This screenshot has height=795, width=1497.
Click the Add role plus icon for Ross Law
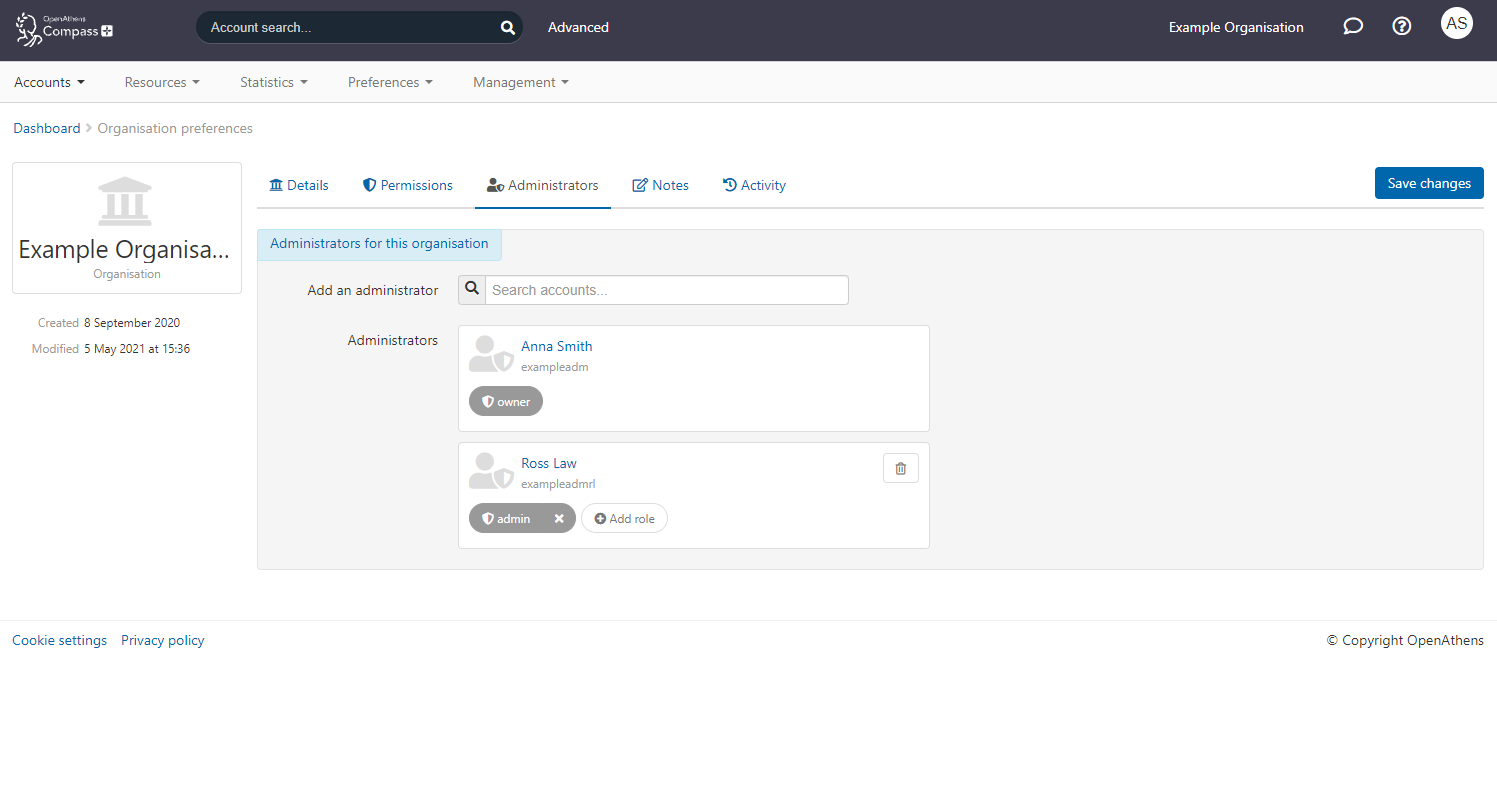click(x=601, y=518)
